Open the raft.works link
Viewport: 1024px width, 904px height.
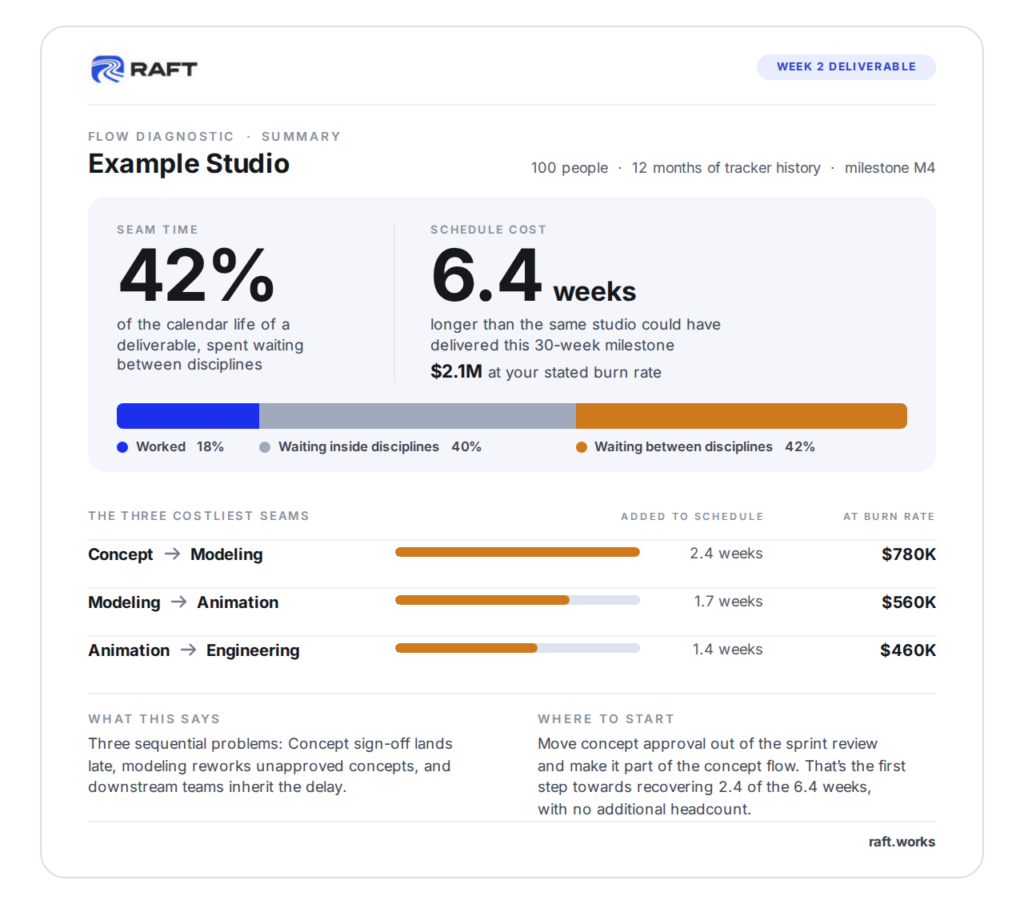click(901, 842)
